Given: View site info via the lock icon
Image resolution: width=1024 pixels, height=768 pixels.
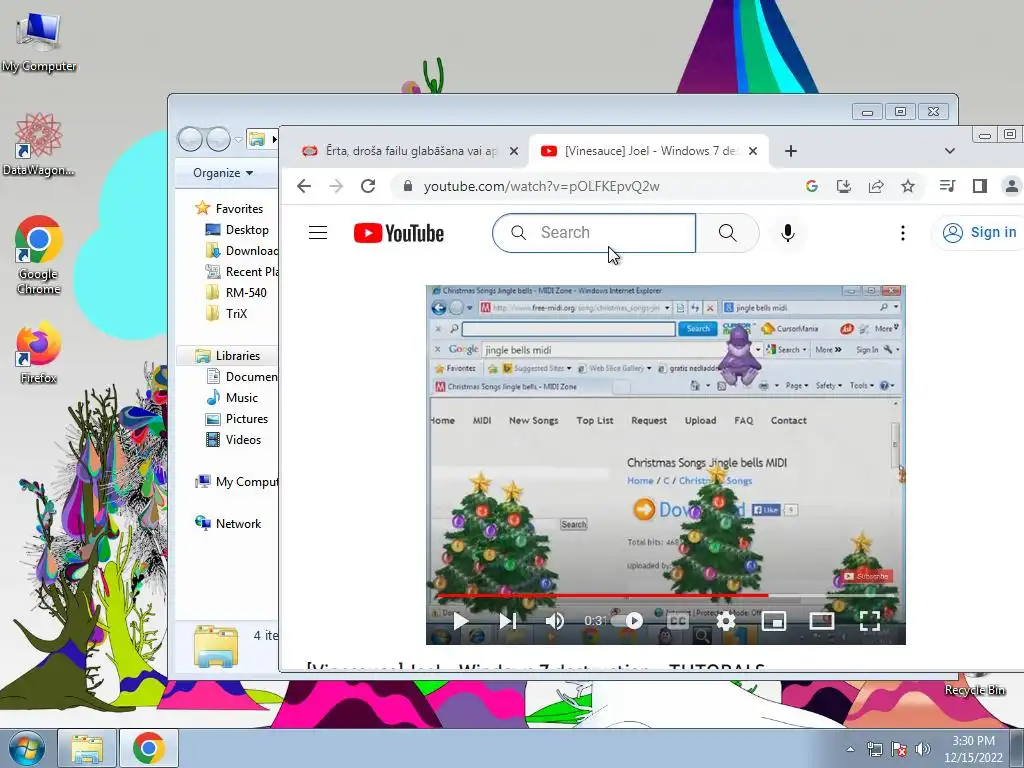Looking at the screenshot, I should tap(408, 186).
